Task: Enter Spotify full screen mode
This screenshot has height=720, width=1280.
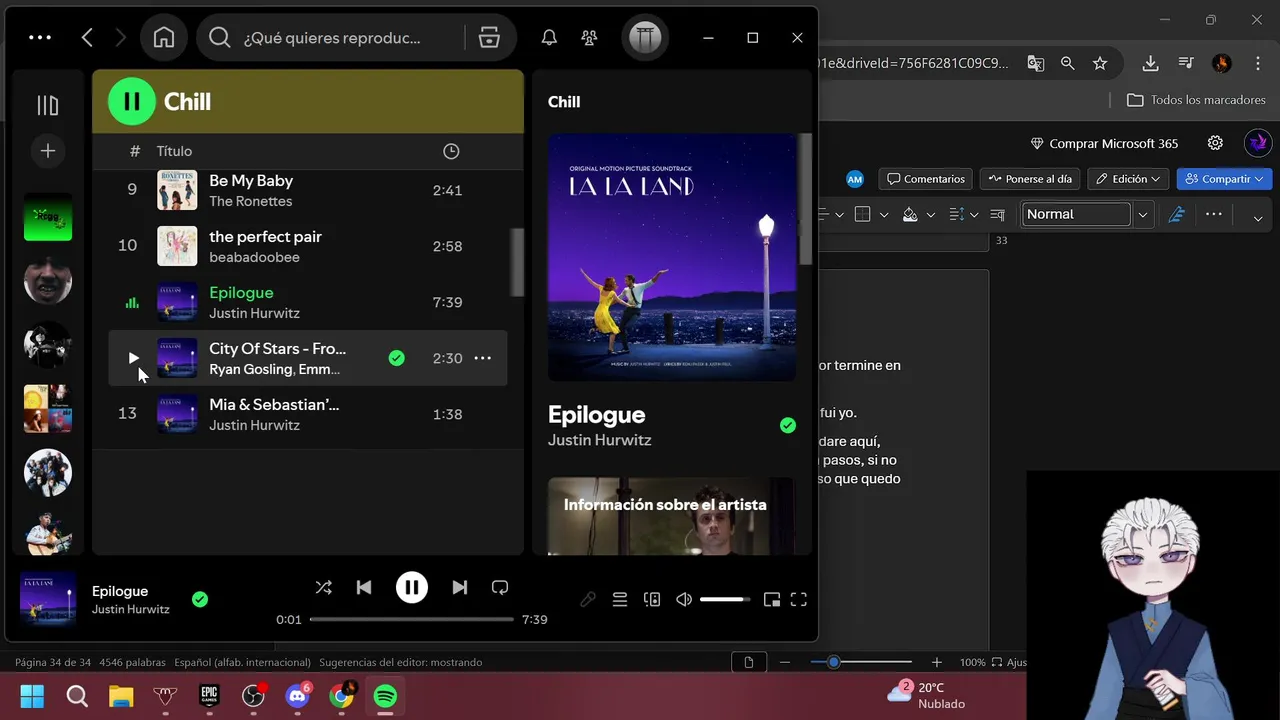Action: [798, 600]
